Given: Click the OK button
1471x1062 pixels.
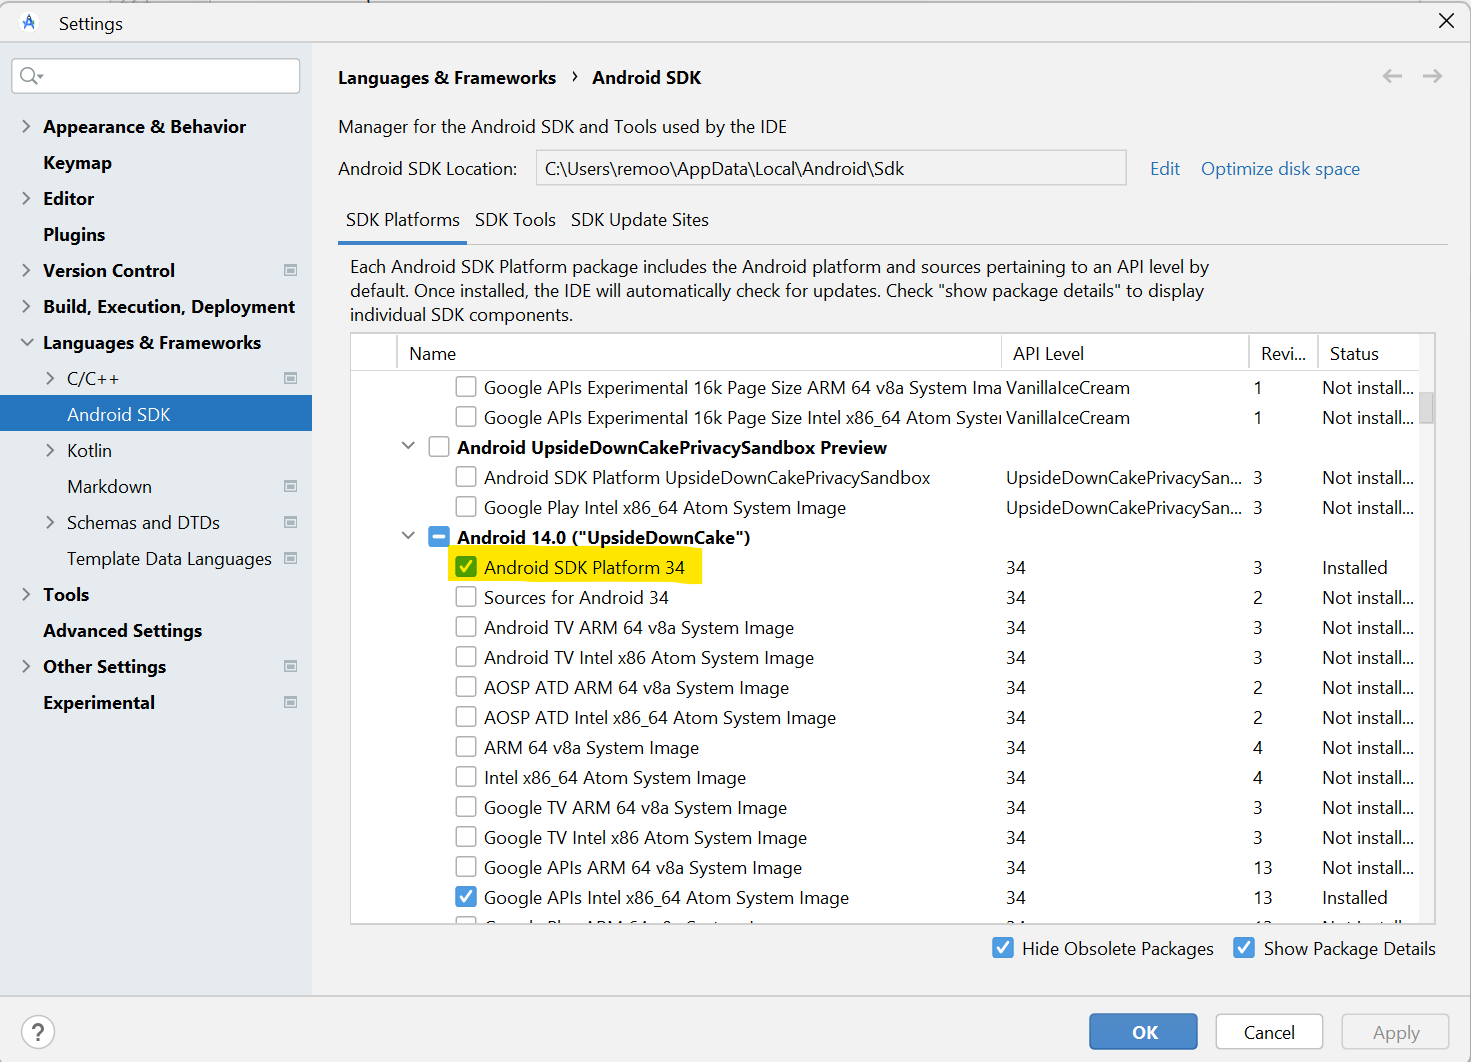Looking at the screenshot, I should 1143,1032.
